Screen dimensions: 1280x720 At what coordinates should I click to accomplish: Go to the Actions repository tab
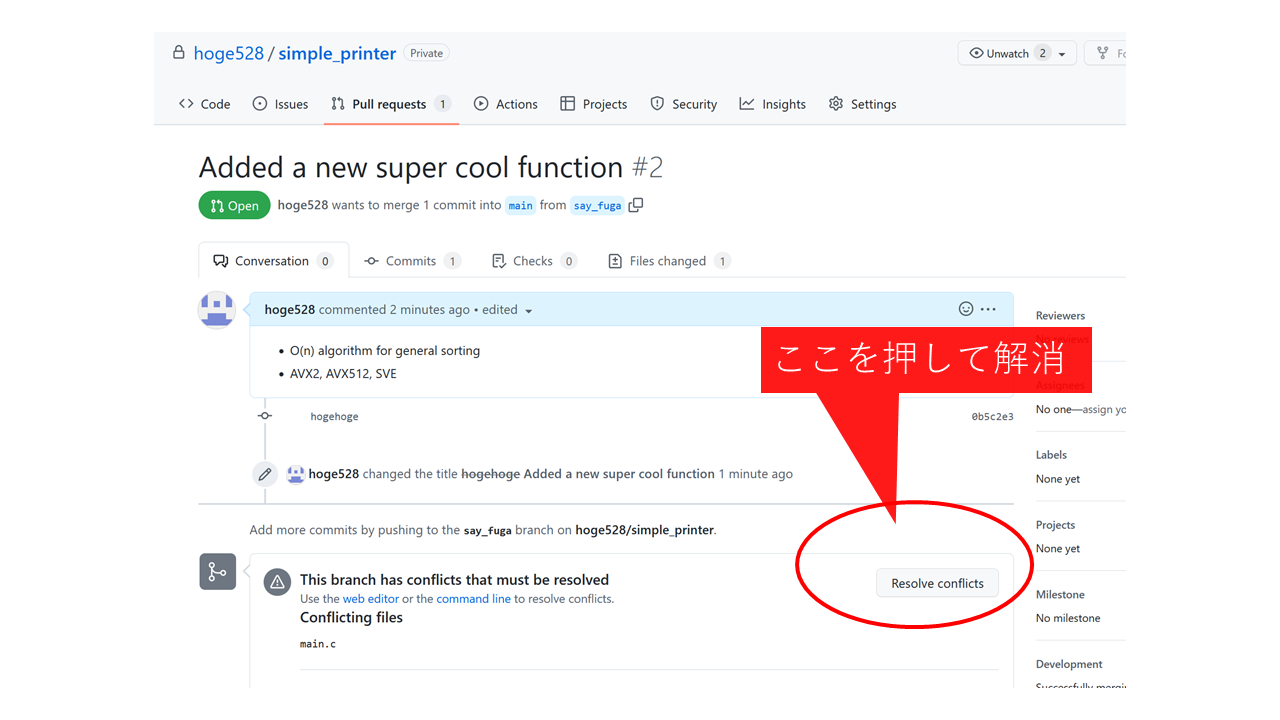click(x=506, y=104)
